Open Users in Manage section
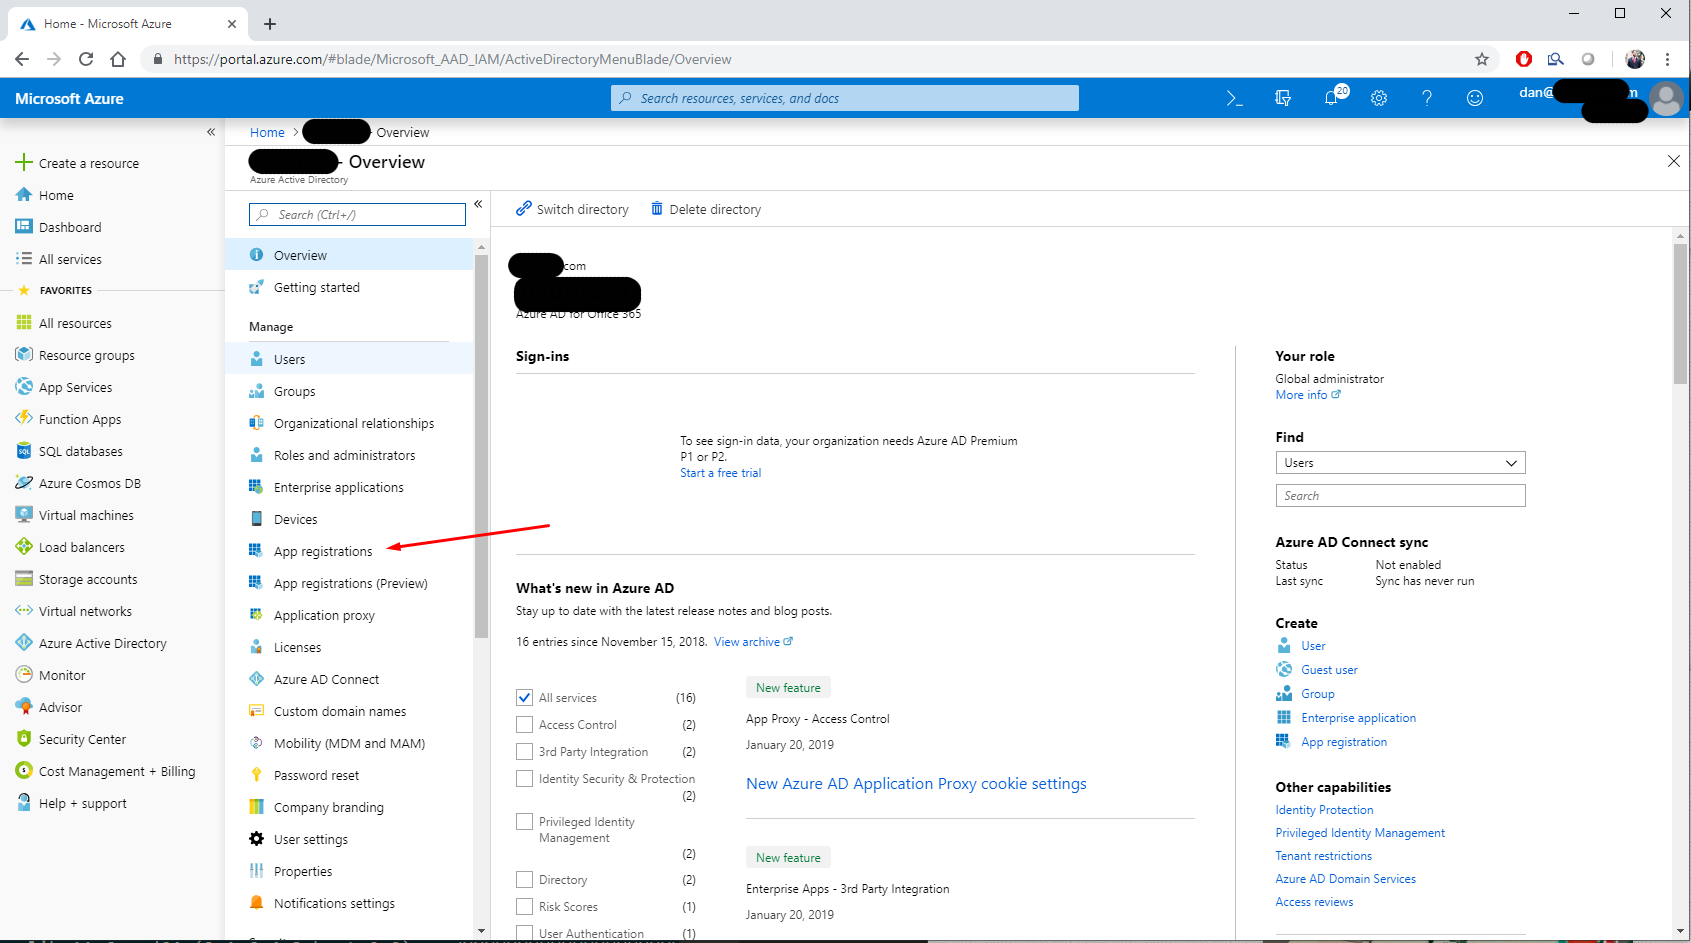The image size is (1691, 943). point(349,359)
